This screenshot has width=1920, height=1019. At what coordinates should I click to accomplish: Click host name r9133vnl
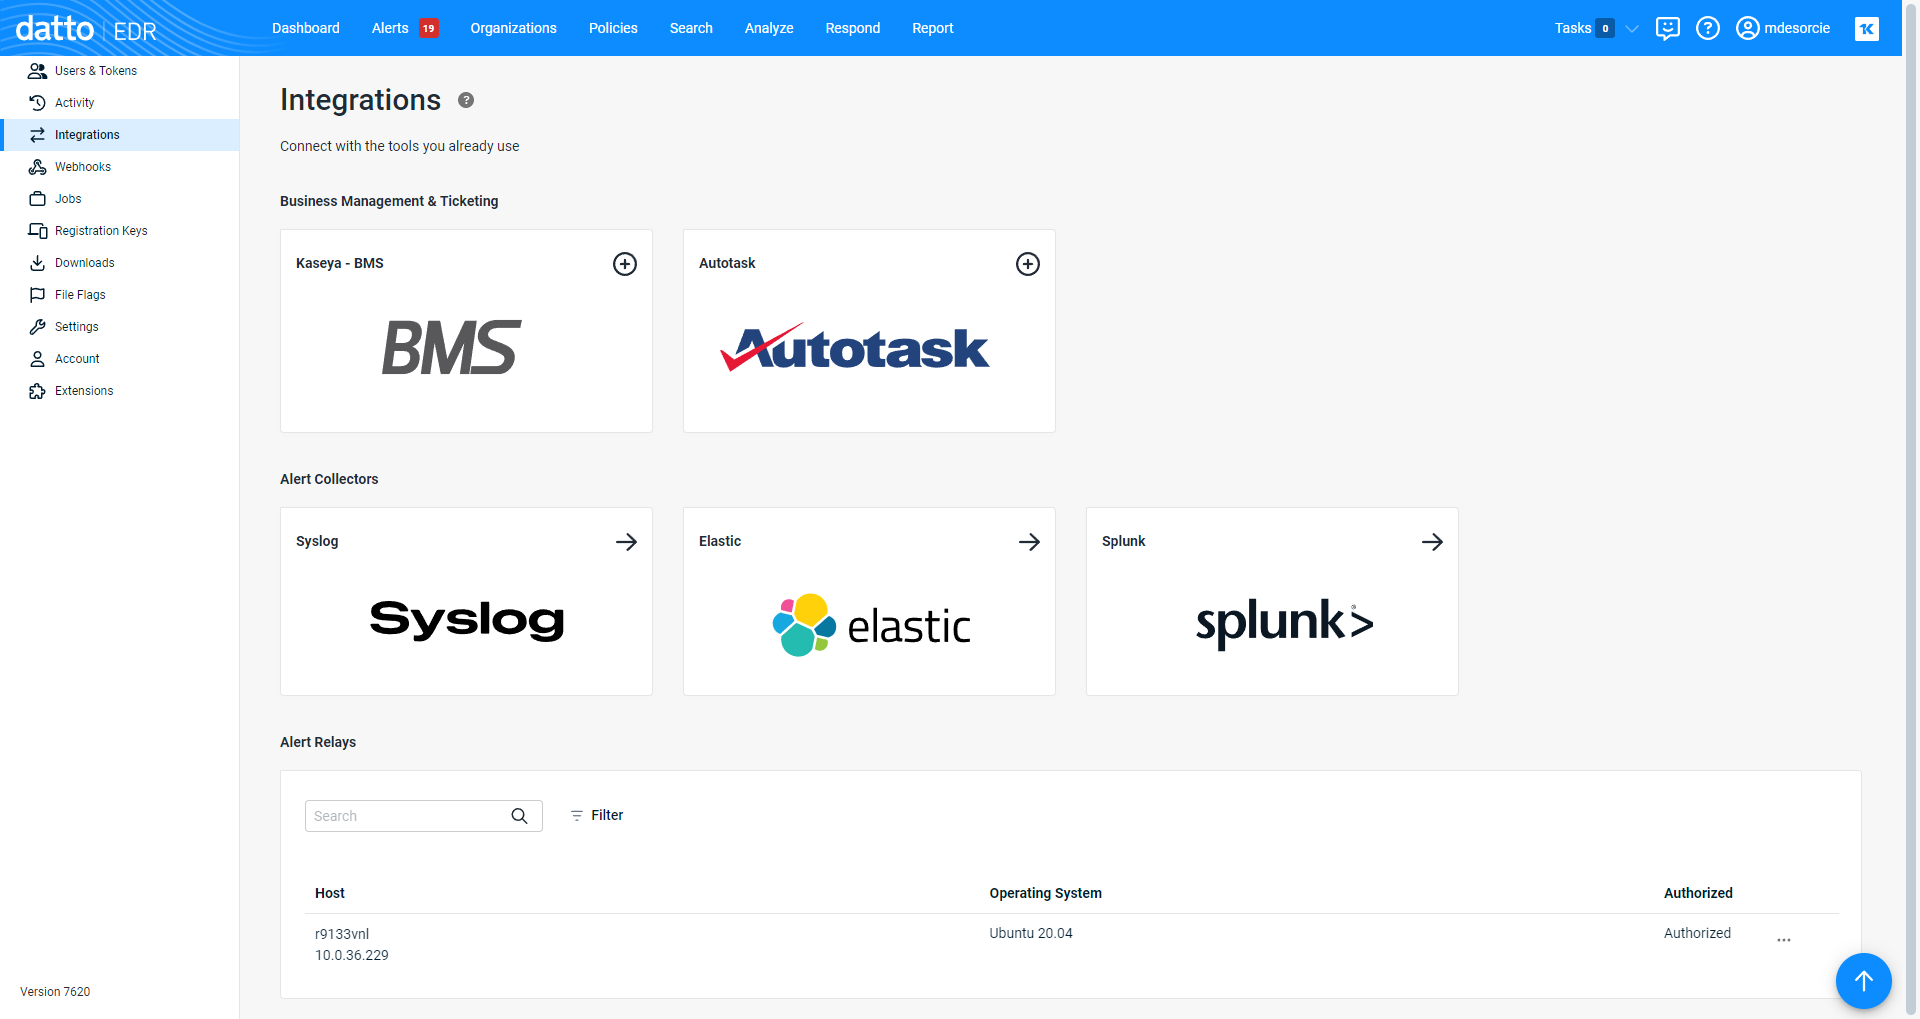click(342, 934)
